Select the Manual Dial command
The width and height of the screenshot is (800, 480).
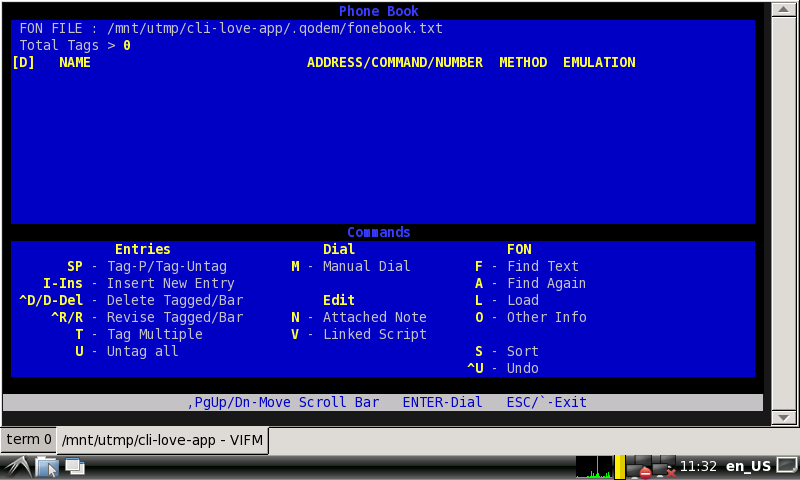point(351,266)
